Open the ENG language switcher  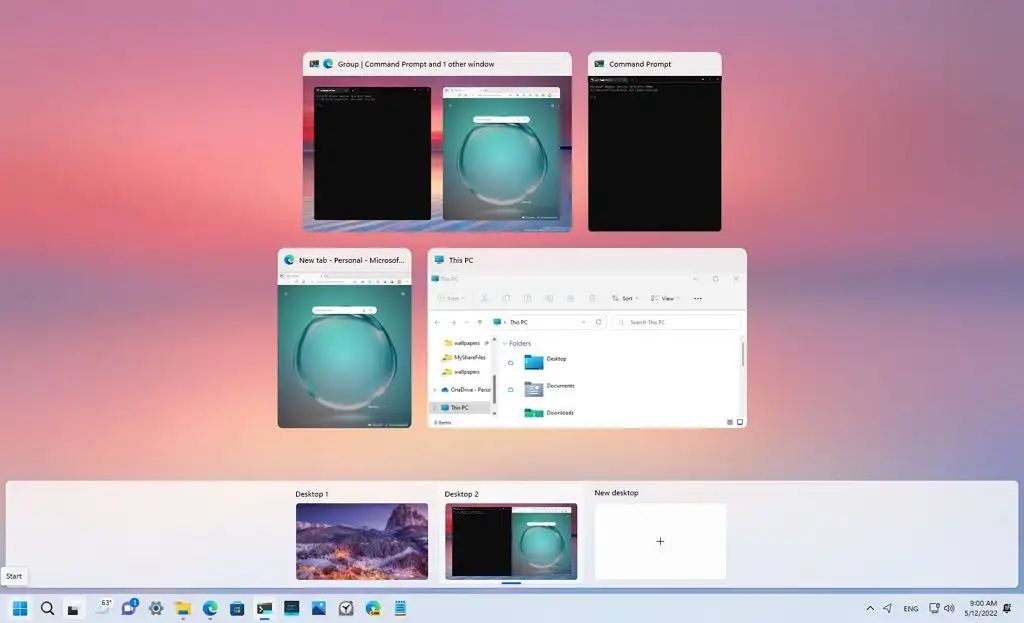910,609
